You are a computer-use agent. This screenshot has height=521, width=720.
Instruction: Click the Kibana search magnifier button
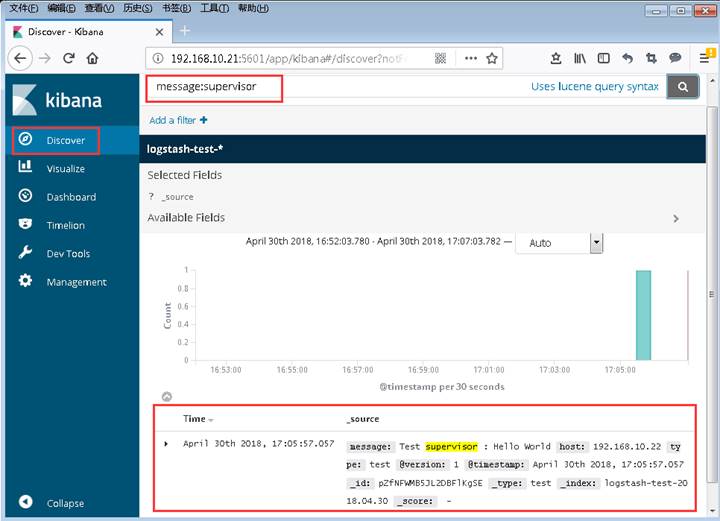pos(683,87)
